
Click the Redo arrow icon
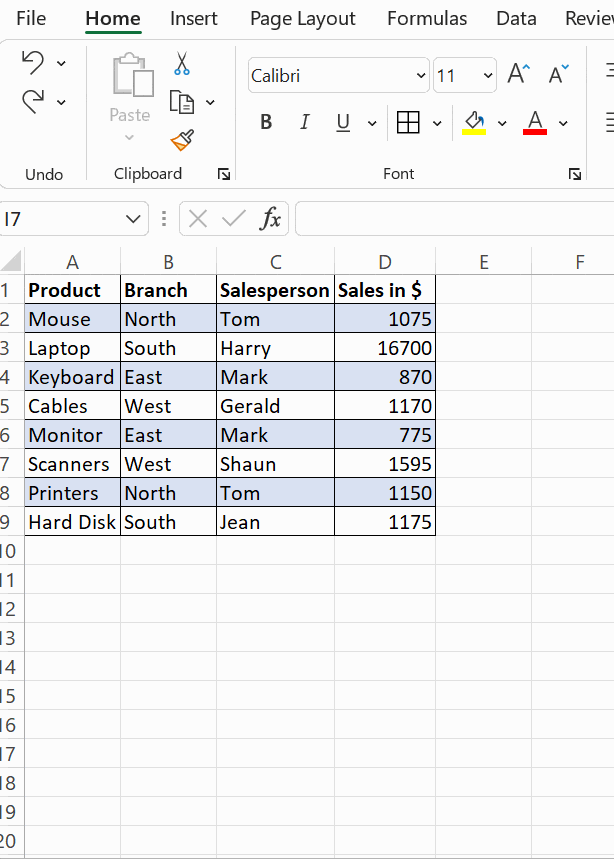click(x=33, y=101)
